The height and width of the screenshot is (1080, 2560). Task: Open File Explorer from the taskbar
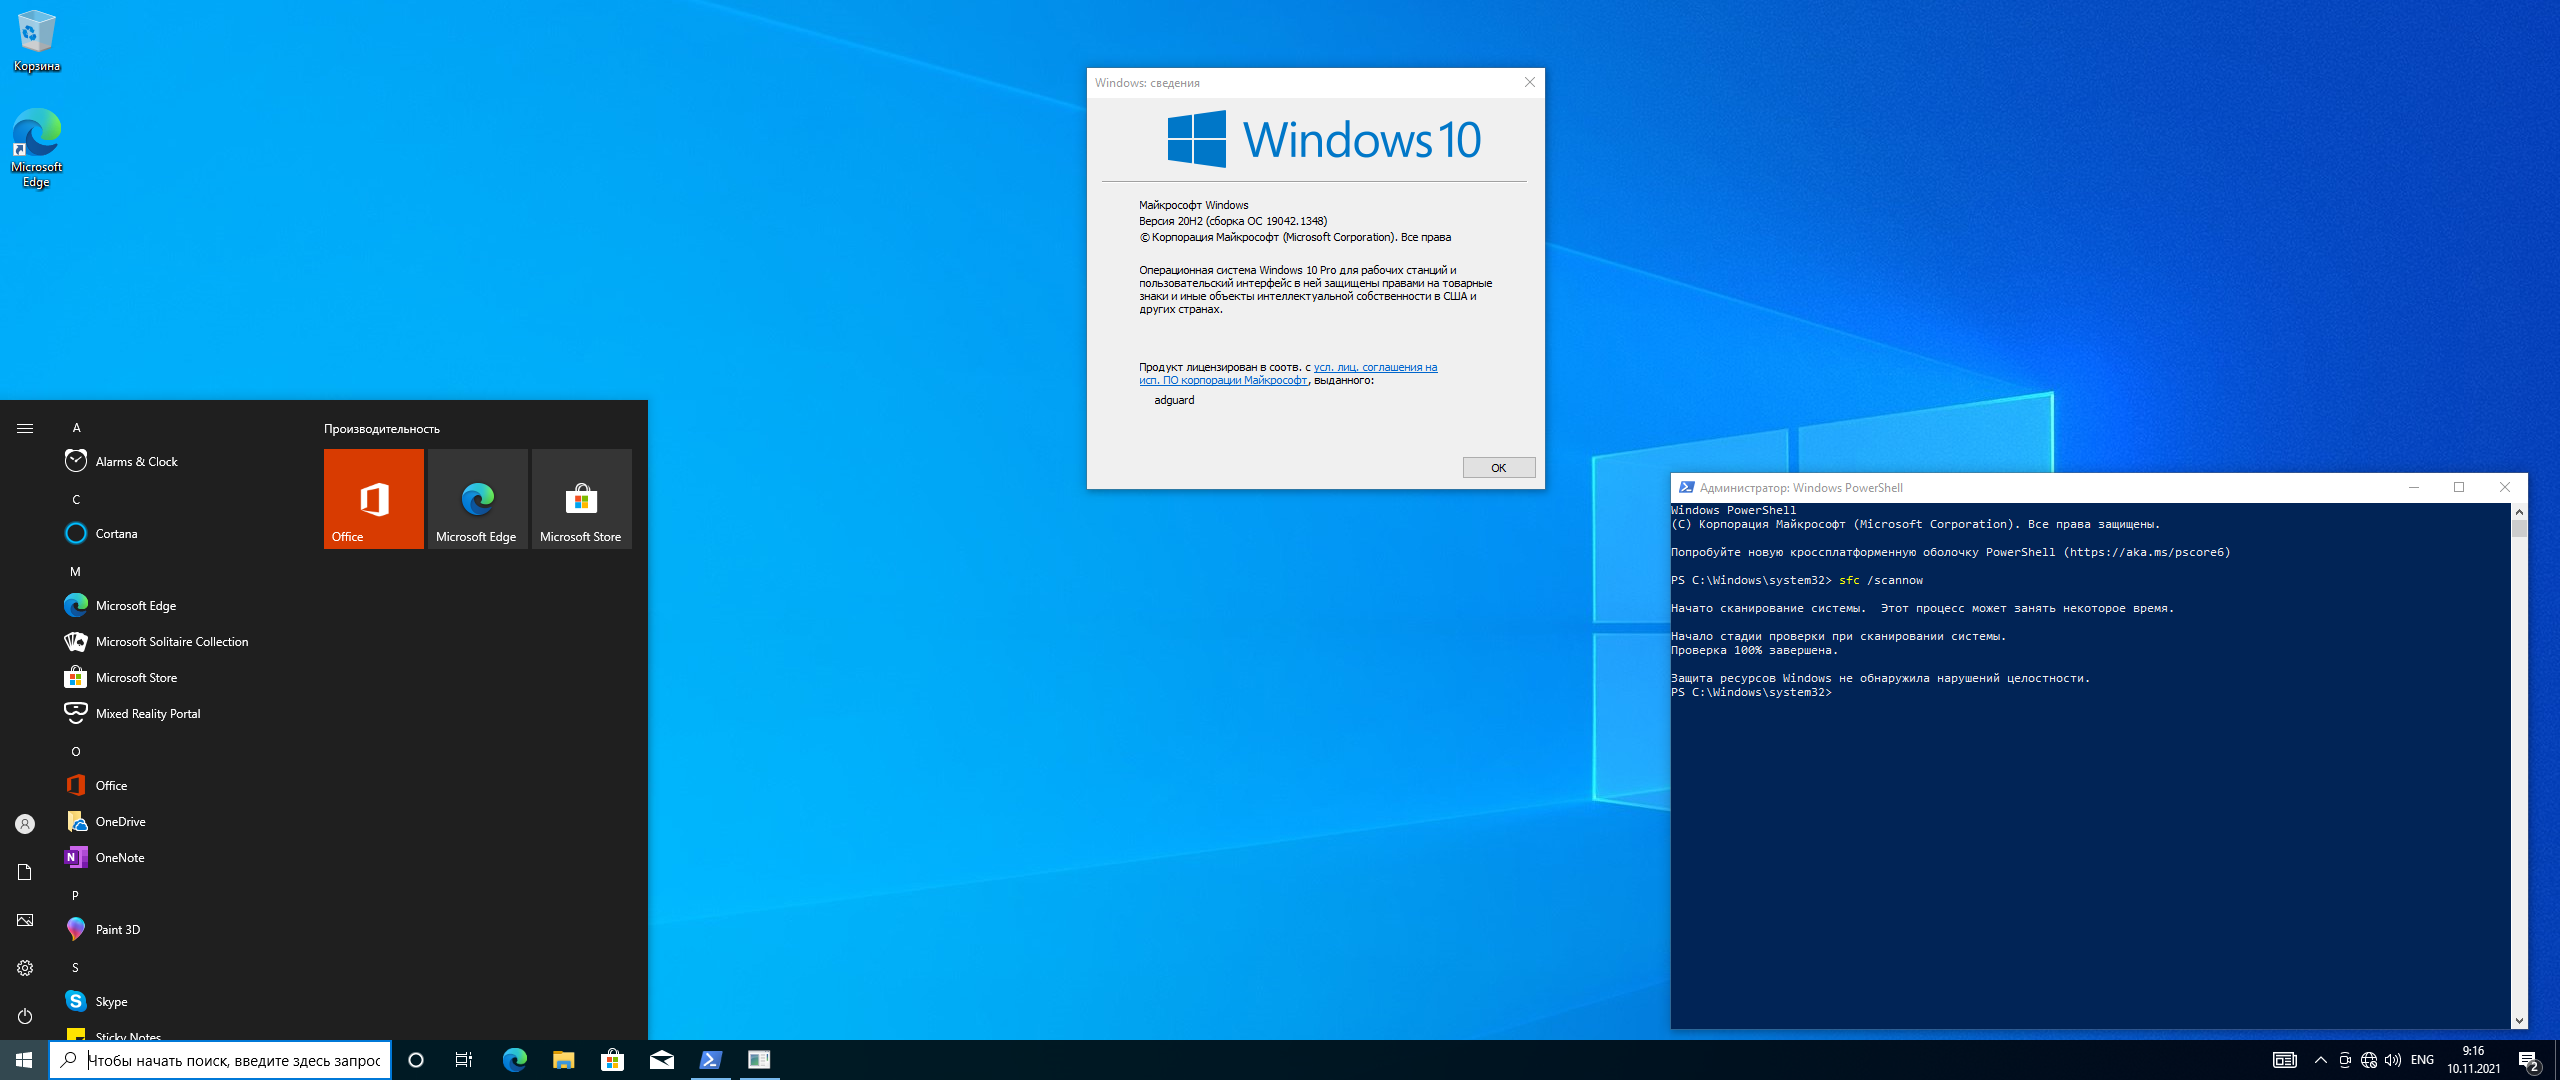coord(563,1060)
